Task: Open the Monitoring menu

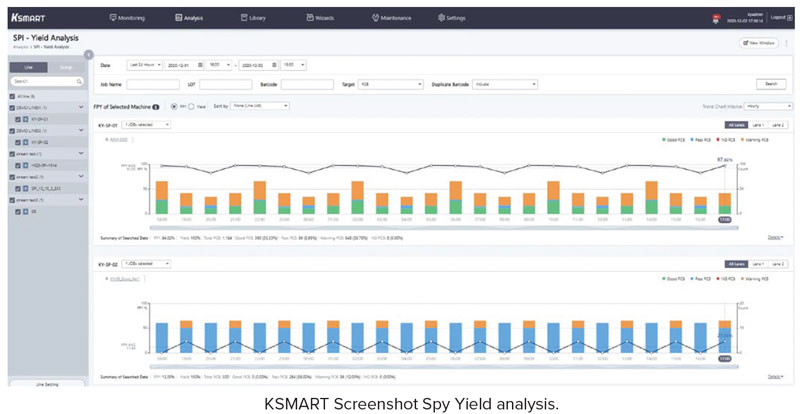Action: 128,18
